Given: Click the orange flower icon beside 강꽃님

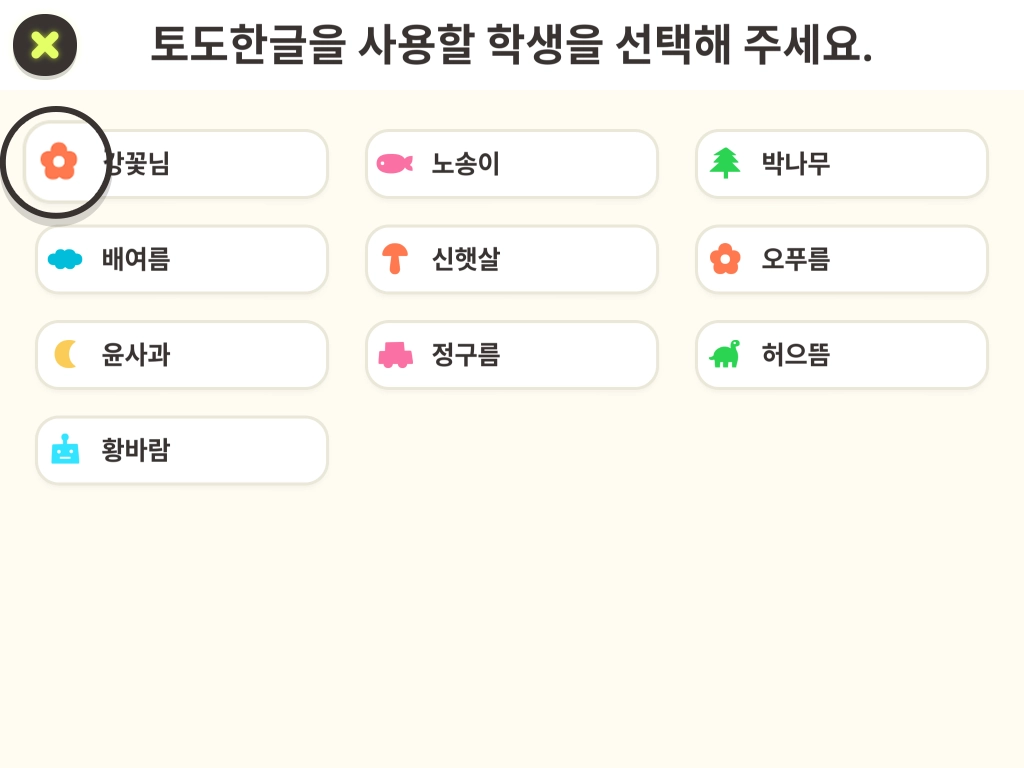Looking at the screenshot, I should click(x=59, y=162).
